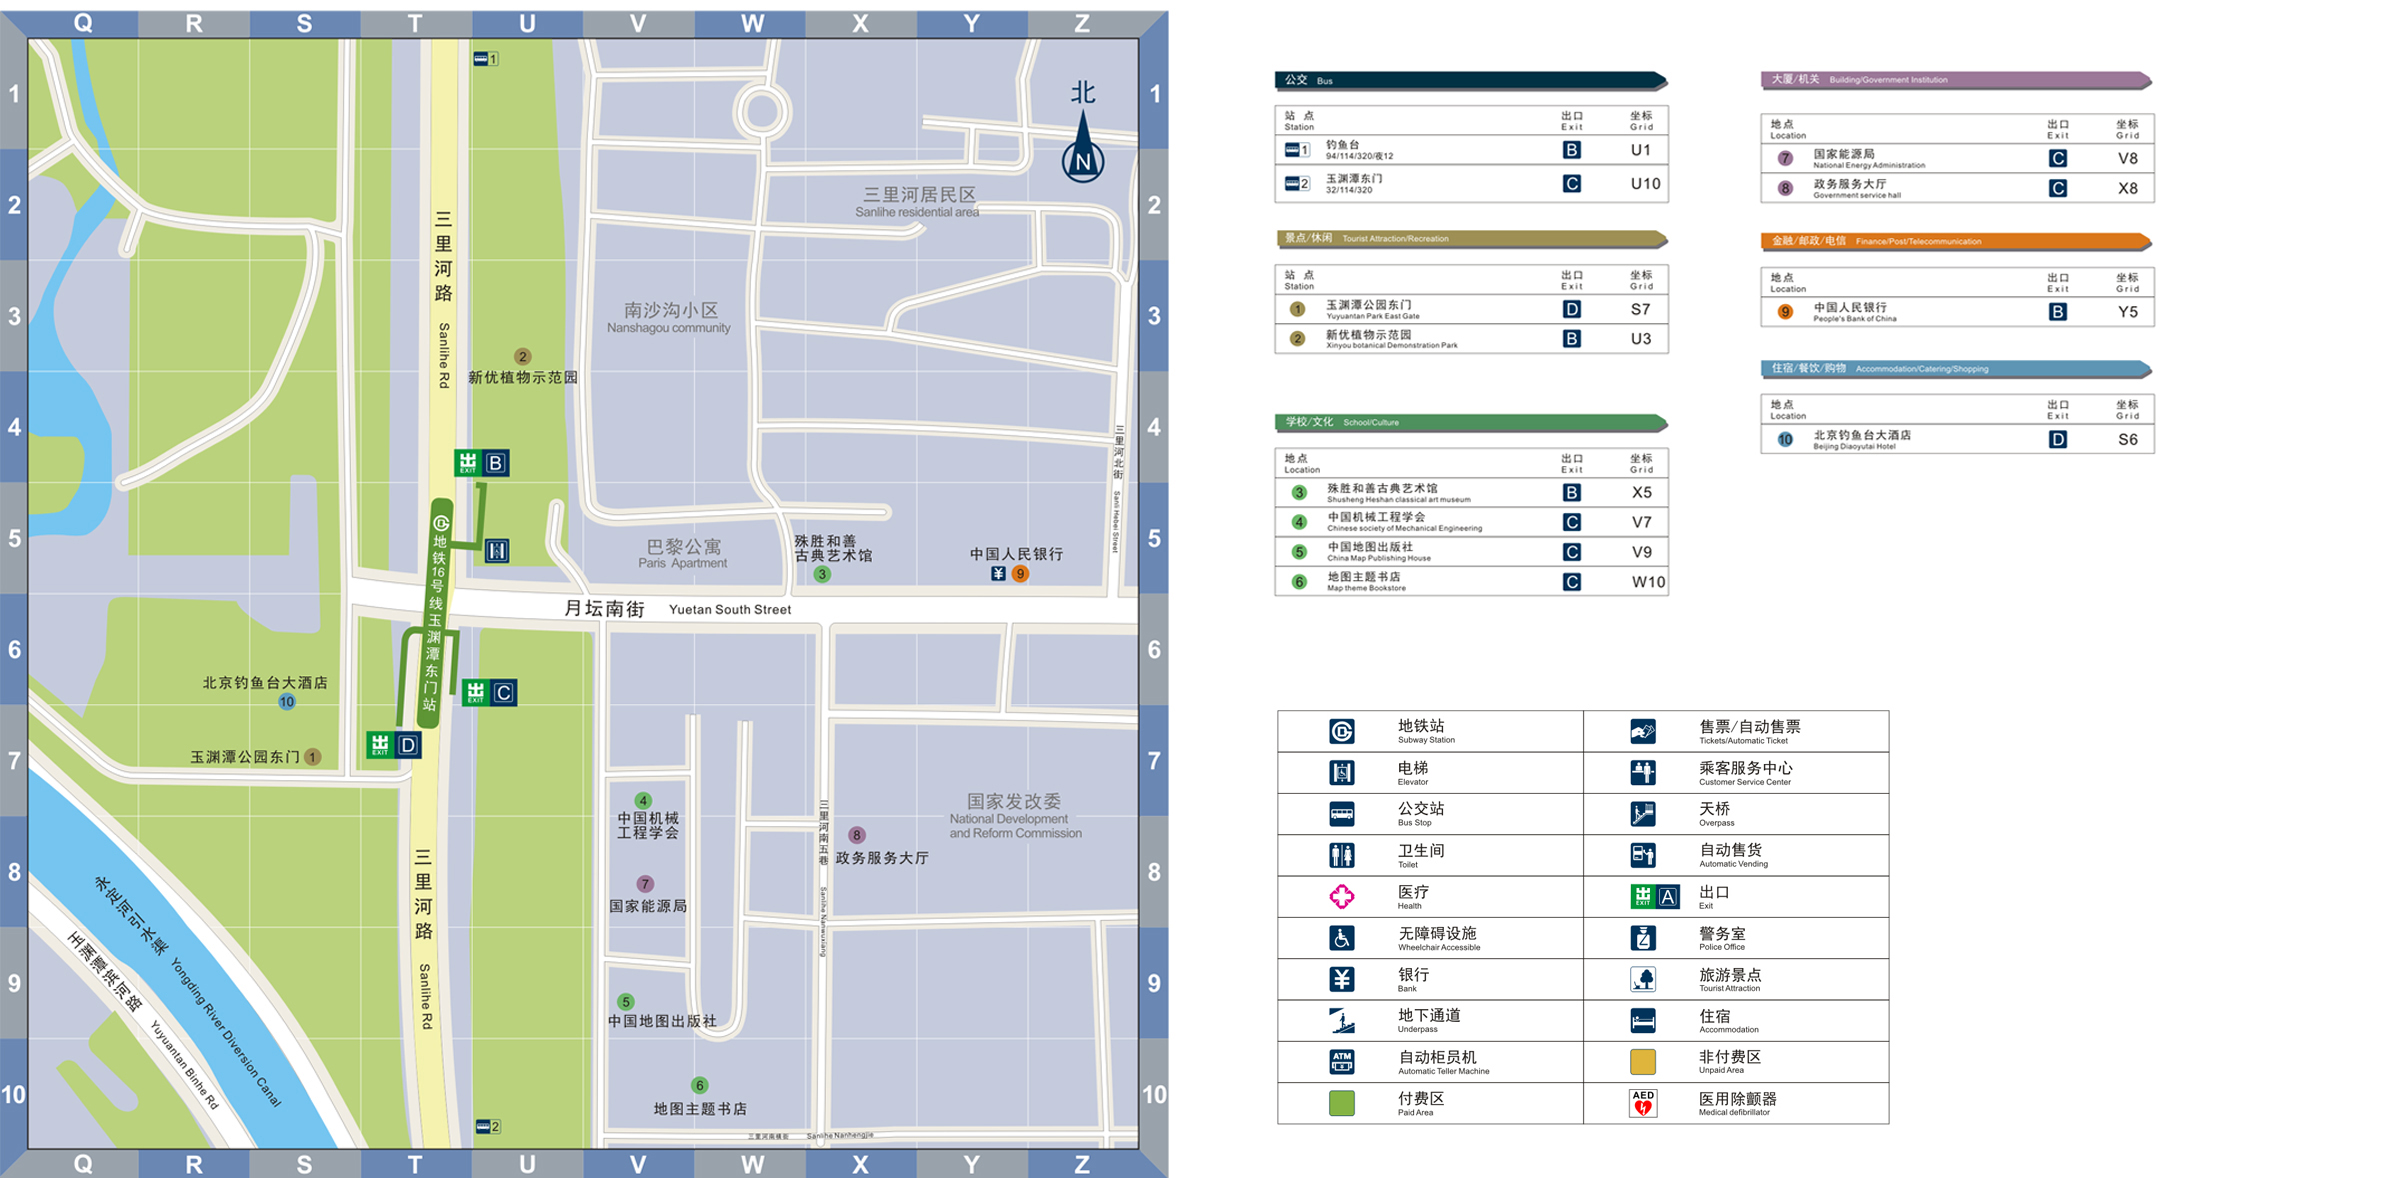Select the Automatic Vending icon in the legend
2400x1178 pixels.
pos(1643,856)
